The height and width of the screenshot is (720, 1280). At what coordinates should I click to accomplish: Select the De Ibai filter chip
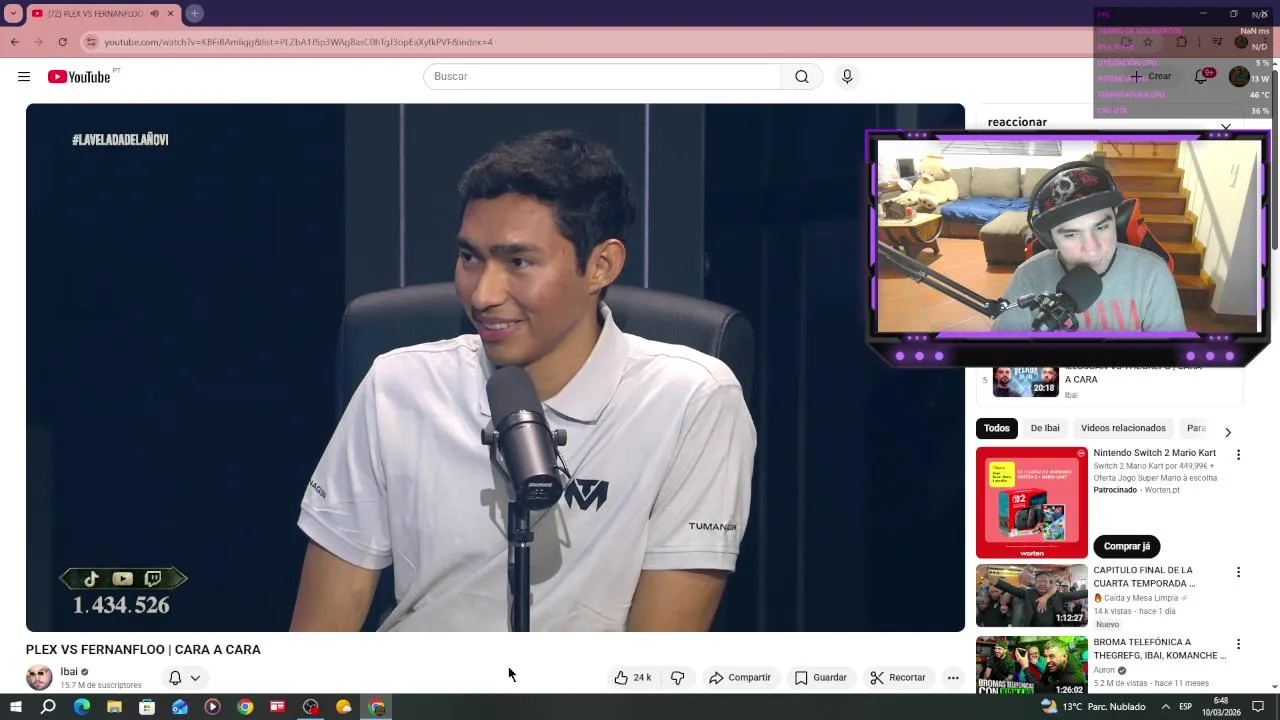1045,428
